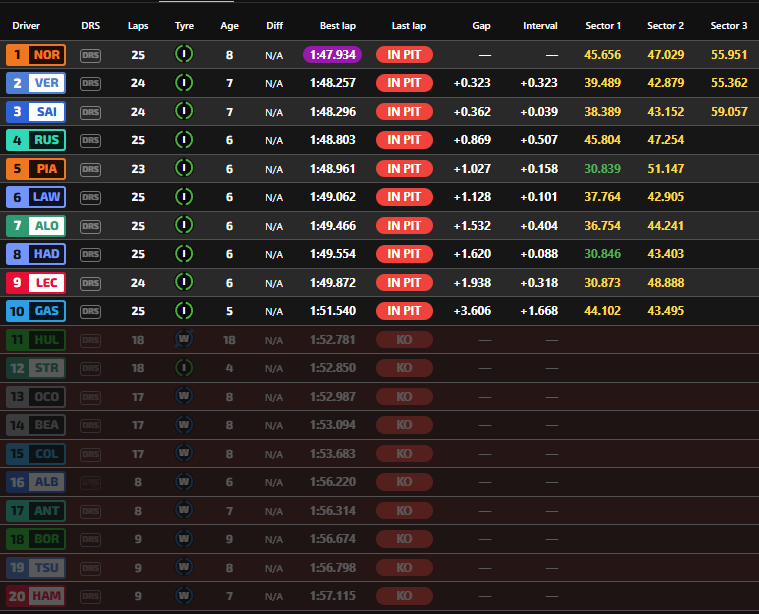Click the KO badge in STR row
The height and width of the screenshot is (614, 759).
[x=404, y=368]
